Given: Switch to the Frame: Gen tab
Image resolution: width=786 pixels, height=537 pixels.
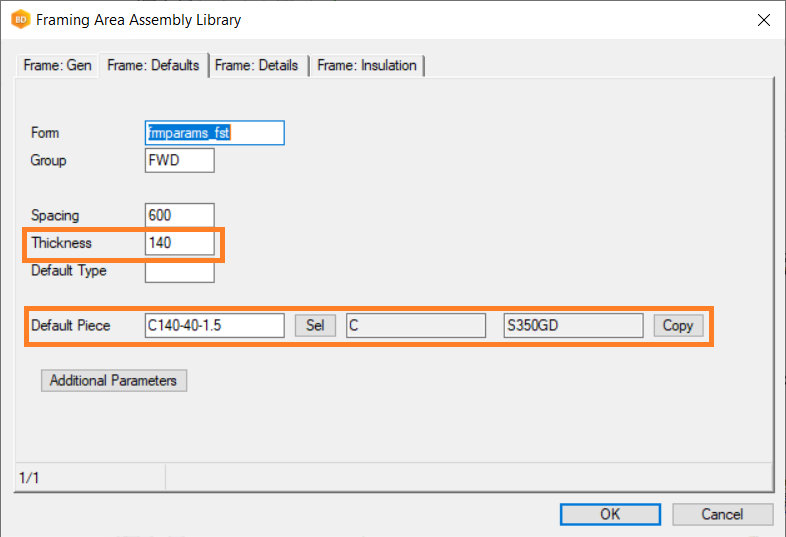Looking at the screenshot, I should pos(58,66).
